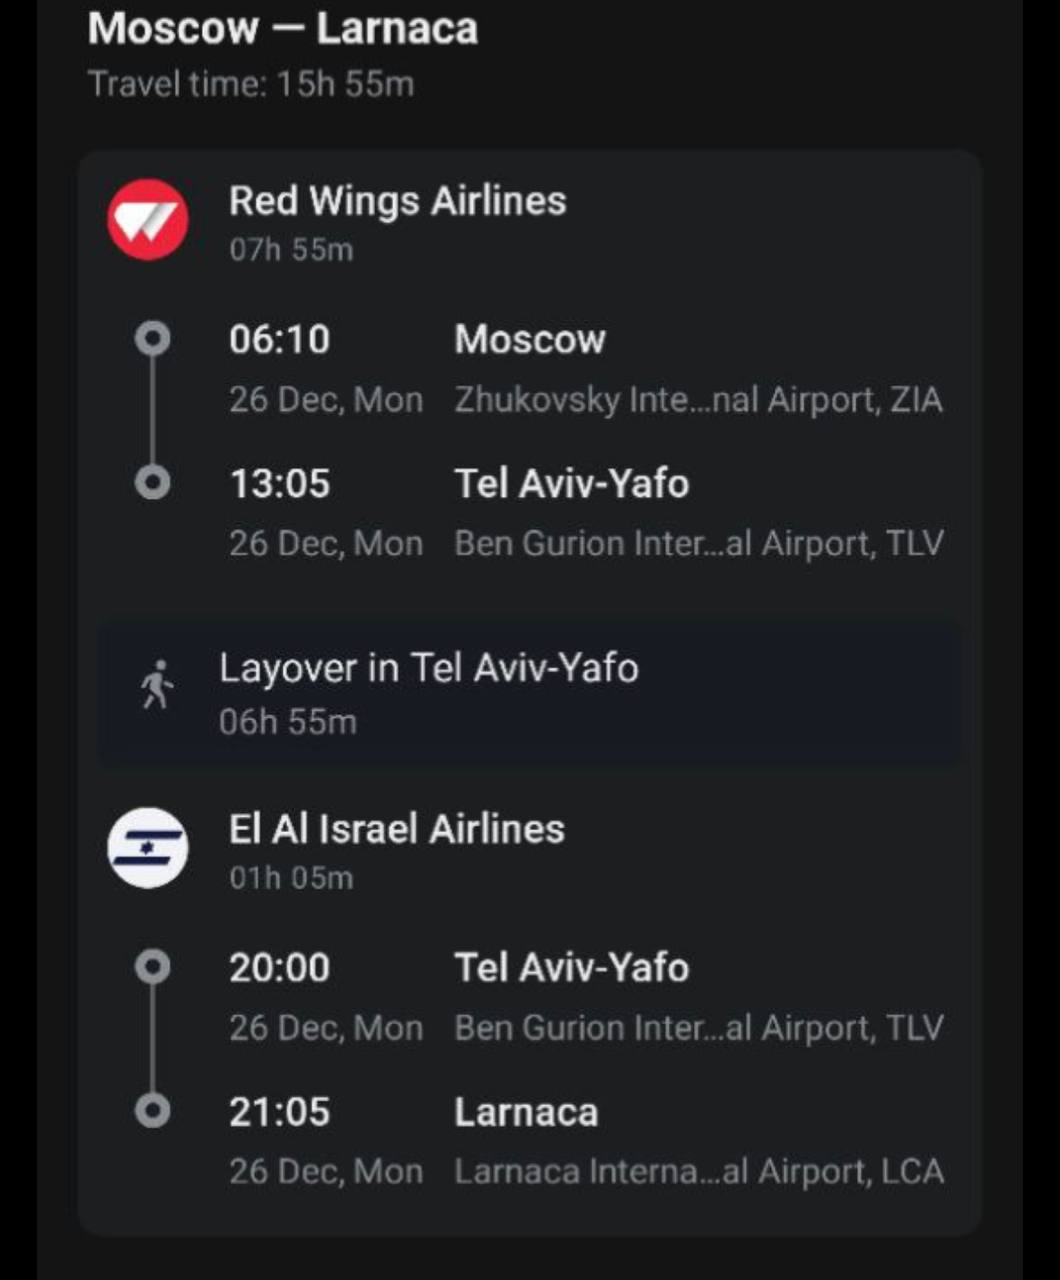
Task: Open Red Wings Airlines flight segment
Action: point(397,201)
